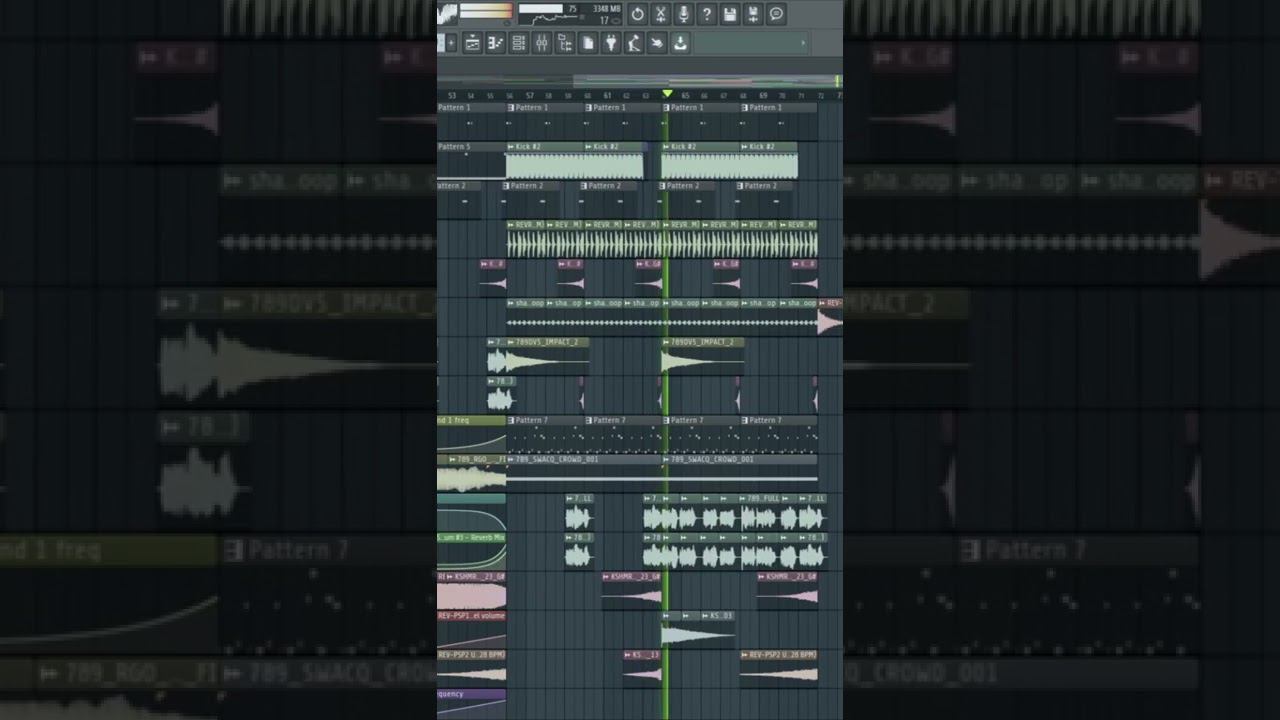Jump to bar 61 on the ruler
The height and width of the screenshot is (720, 1280).
(x=607, y=96)
